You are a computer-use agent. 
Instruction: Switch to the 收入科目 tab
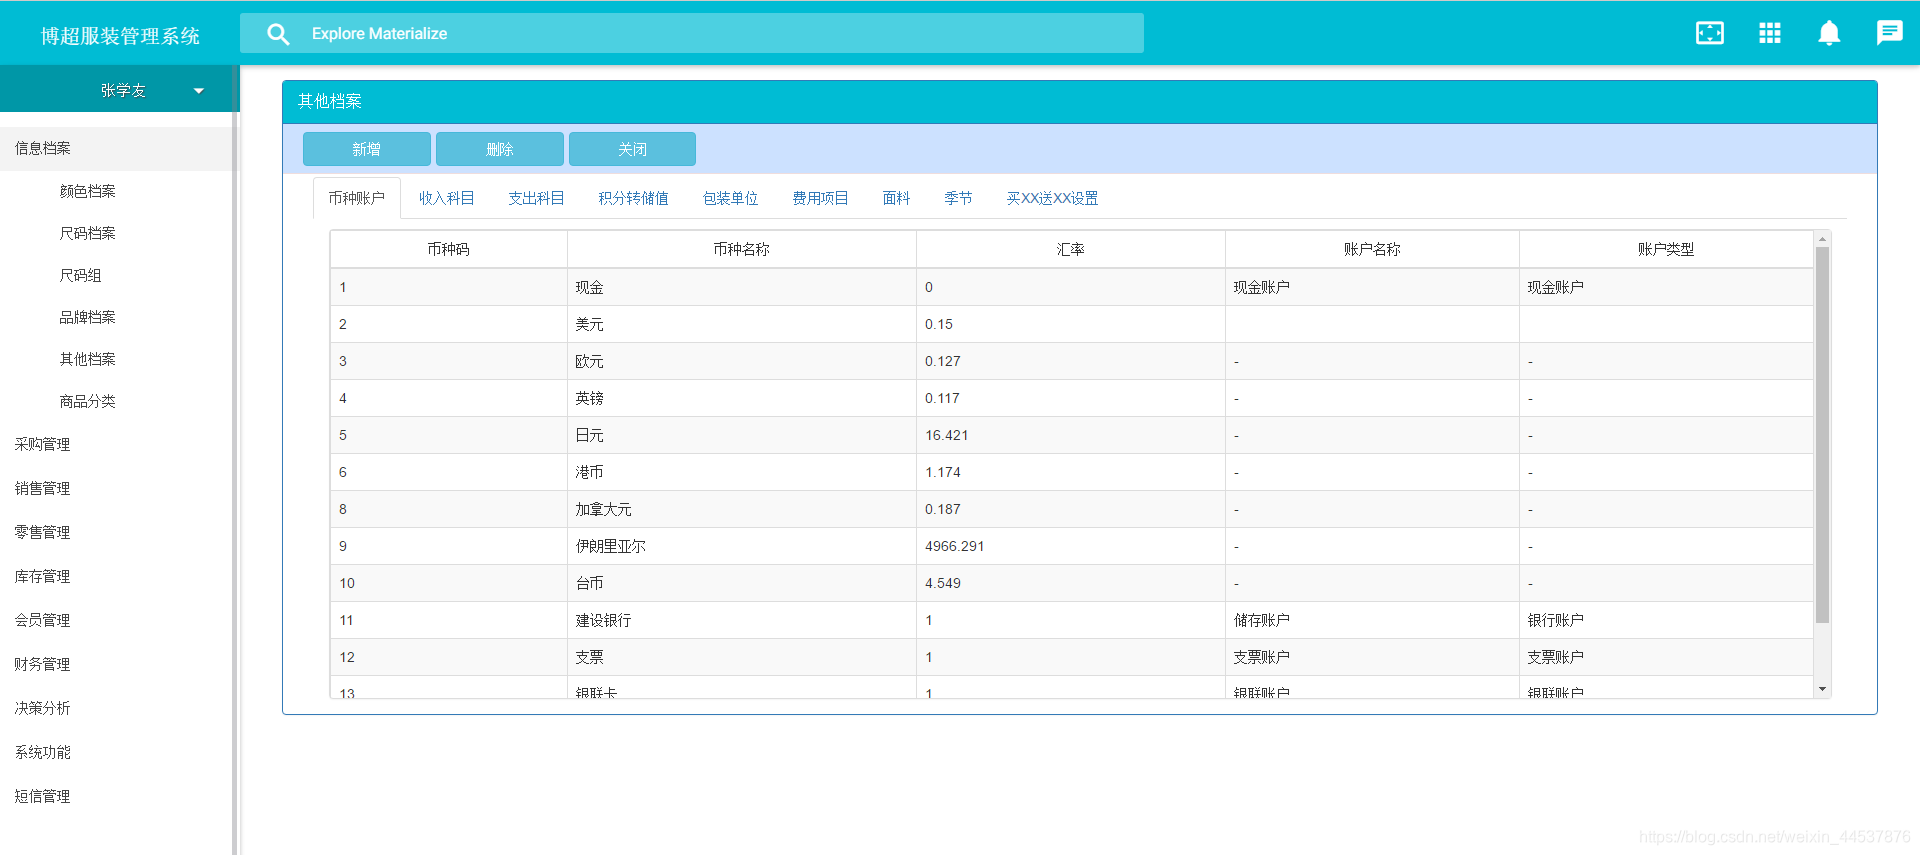pos(446,198)
